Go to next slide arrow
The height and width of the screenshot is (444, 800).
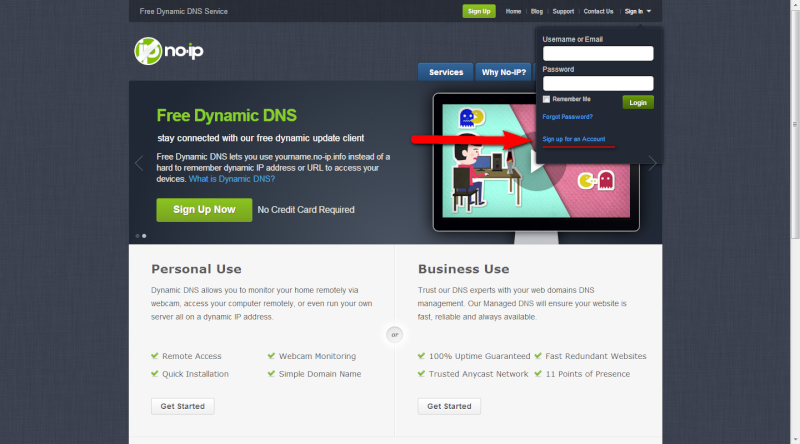coord(653,163)
